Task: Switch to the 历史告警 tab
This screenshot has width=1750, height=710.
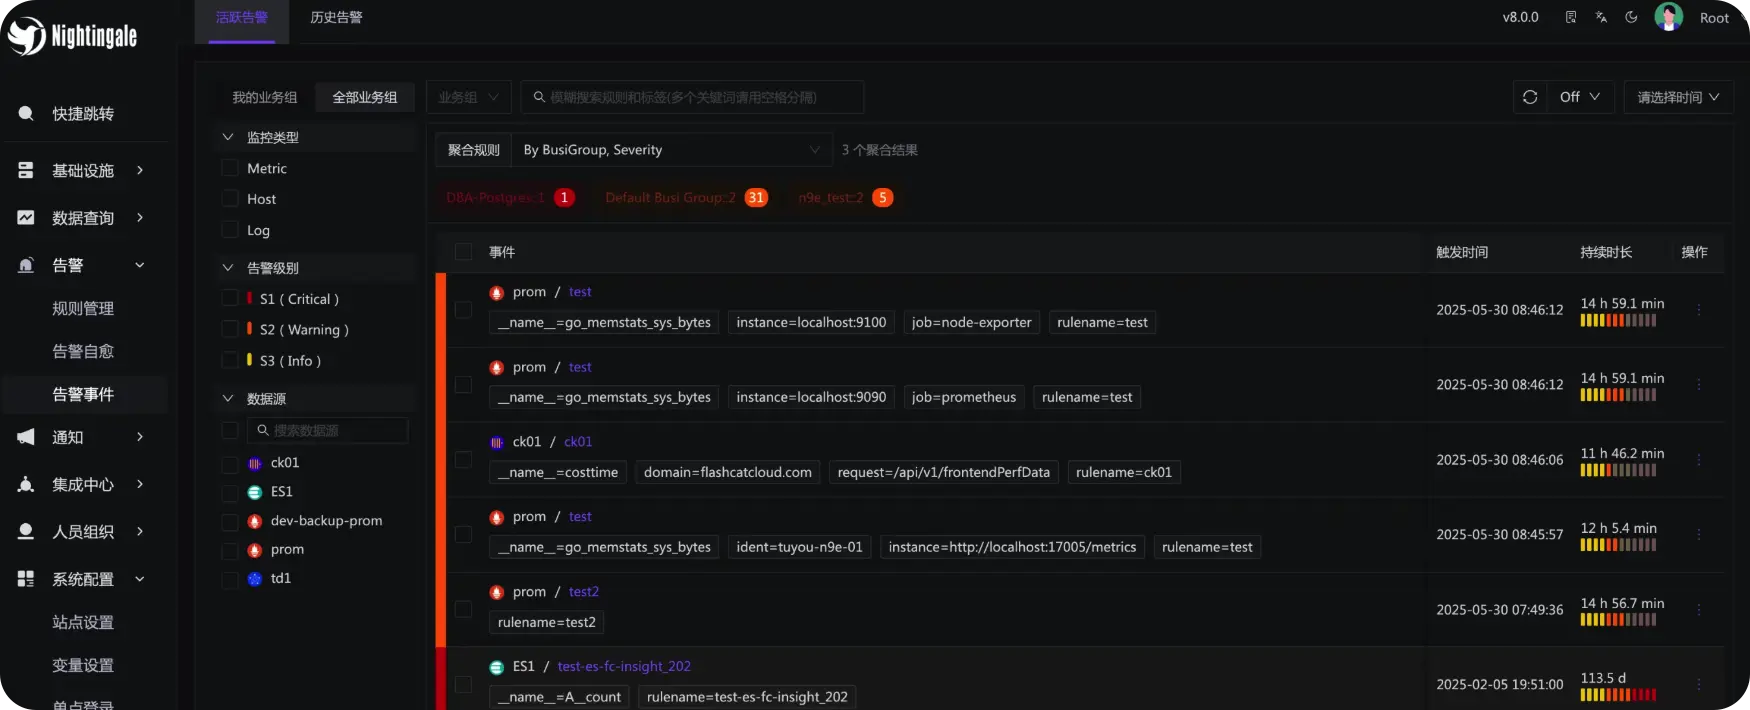Action: (336, 18)
